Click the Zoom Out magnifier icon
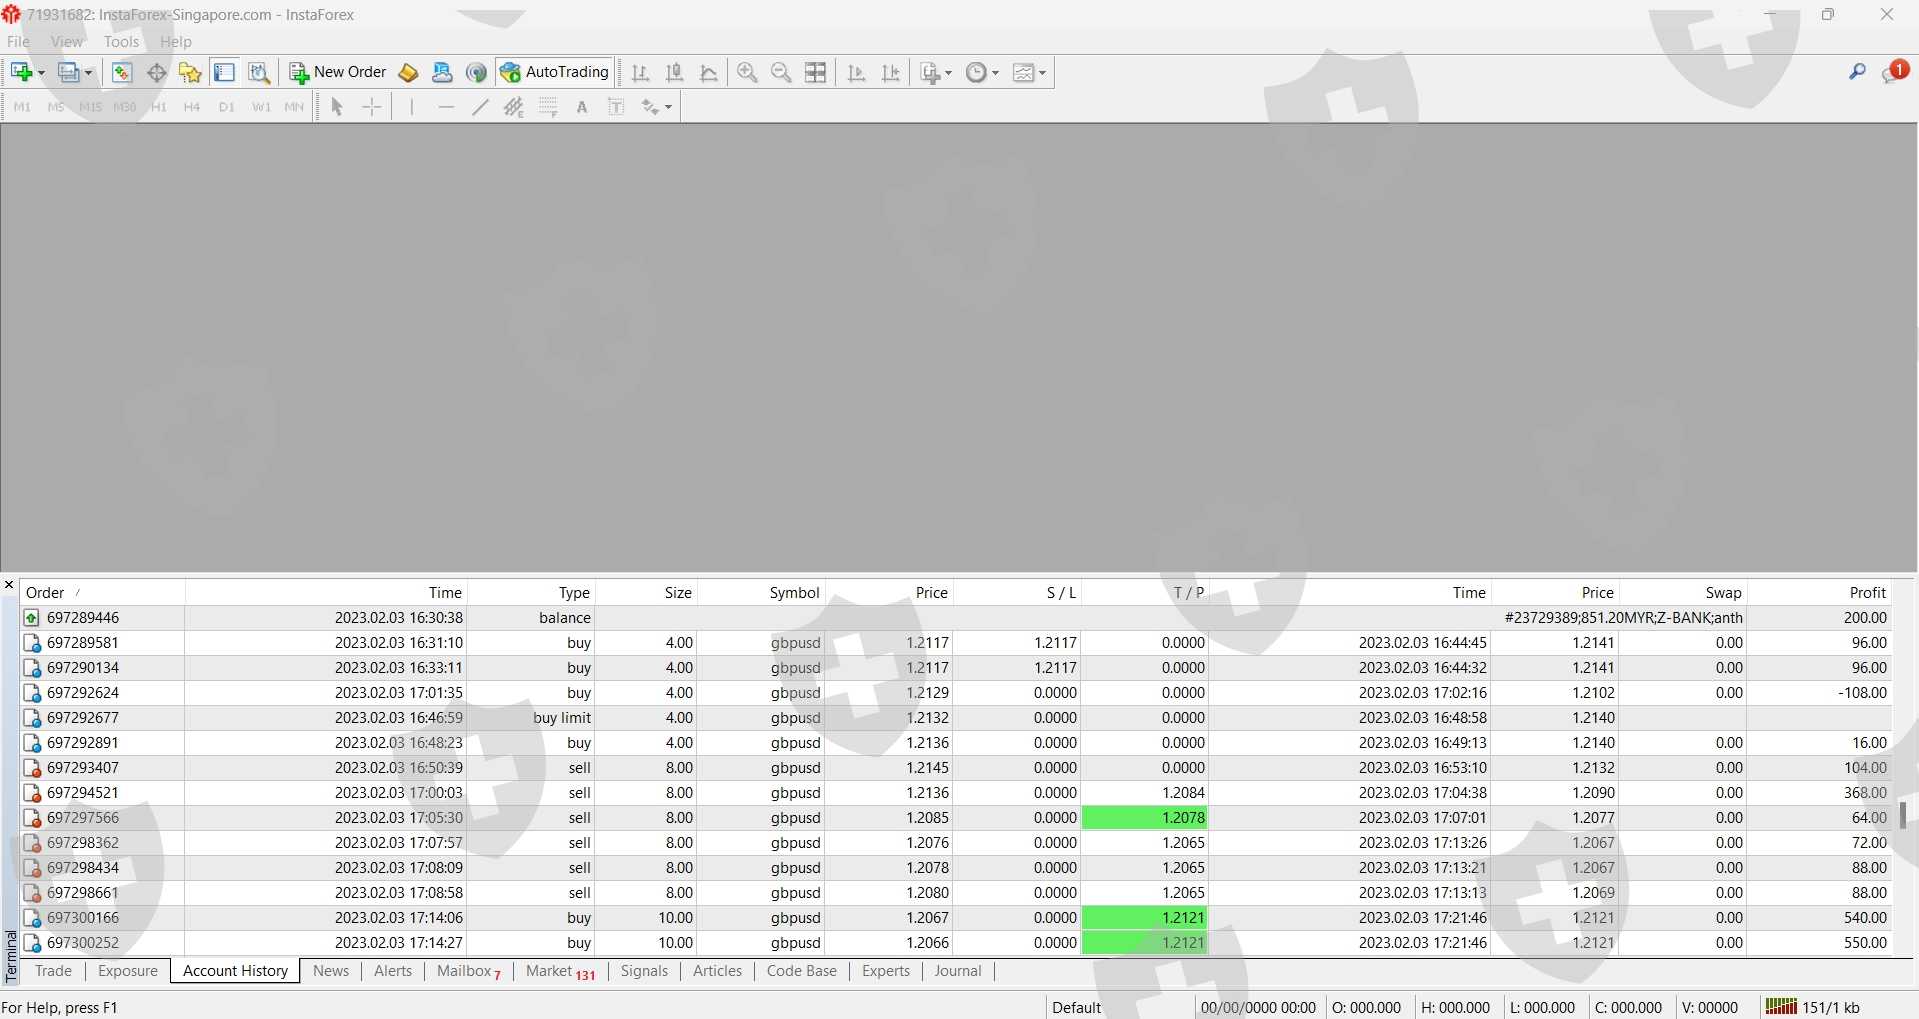Viewport: 1919px width, 1019px height. (781, 72)
